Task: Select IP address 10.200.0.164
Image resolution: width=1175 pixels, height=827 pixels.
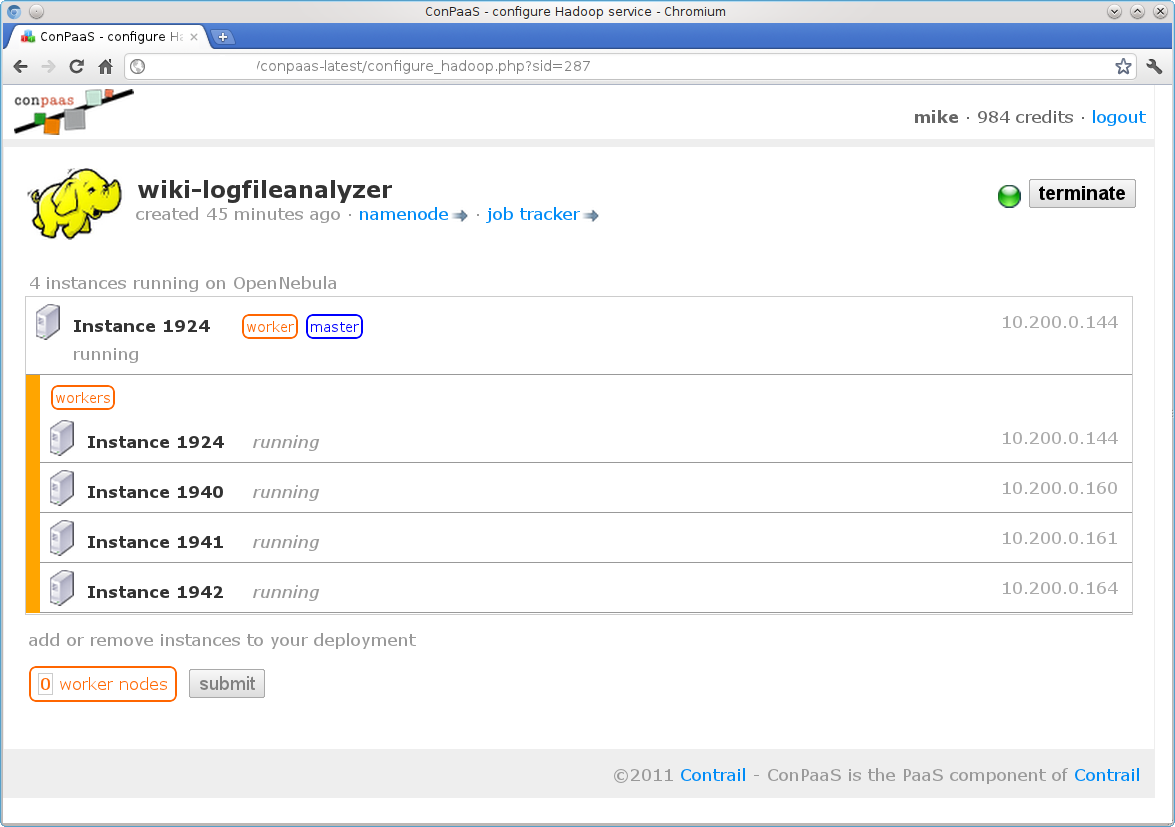Action: coord(1060,588)
